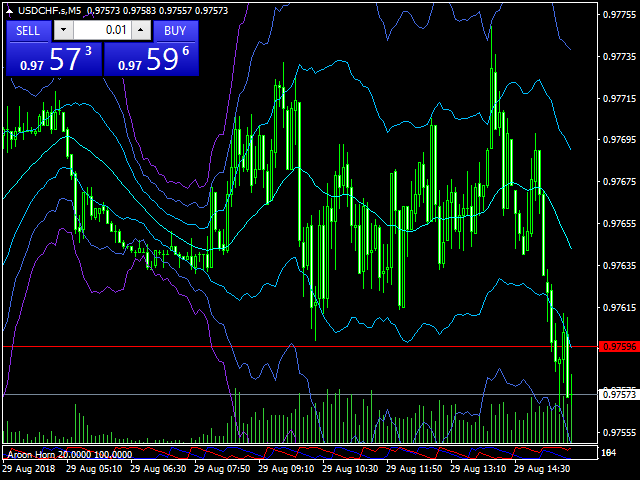
Task: Click the 29 Aug 14:30 time label
Action: tap(542, 469)
